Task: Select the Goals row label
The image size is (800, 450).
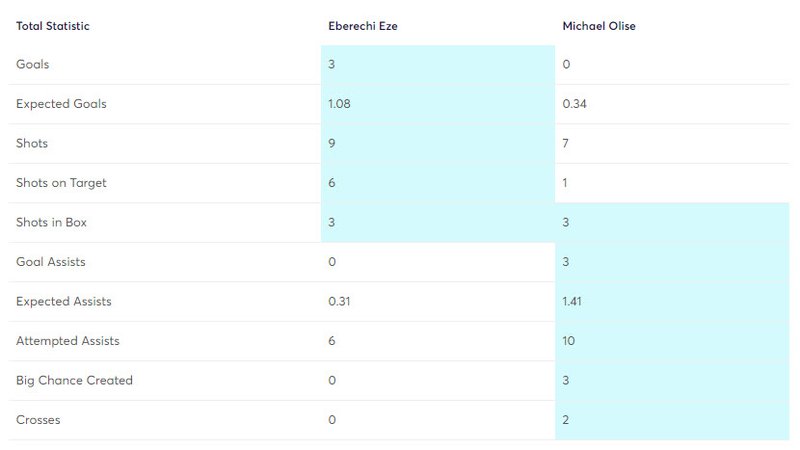Action: tap(32, 64)
